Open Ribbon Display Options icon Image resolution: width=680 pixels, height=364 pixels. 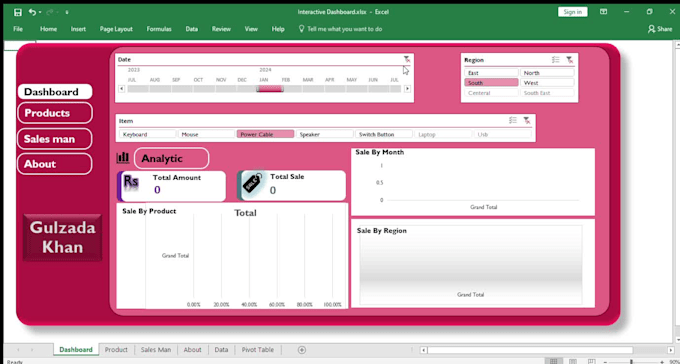pyautogui.click(x=603, y=12)
